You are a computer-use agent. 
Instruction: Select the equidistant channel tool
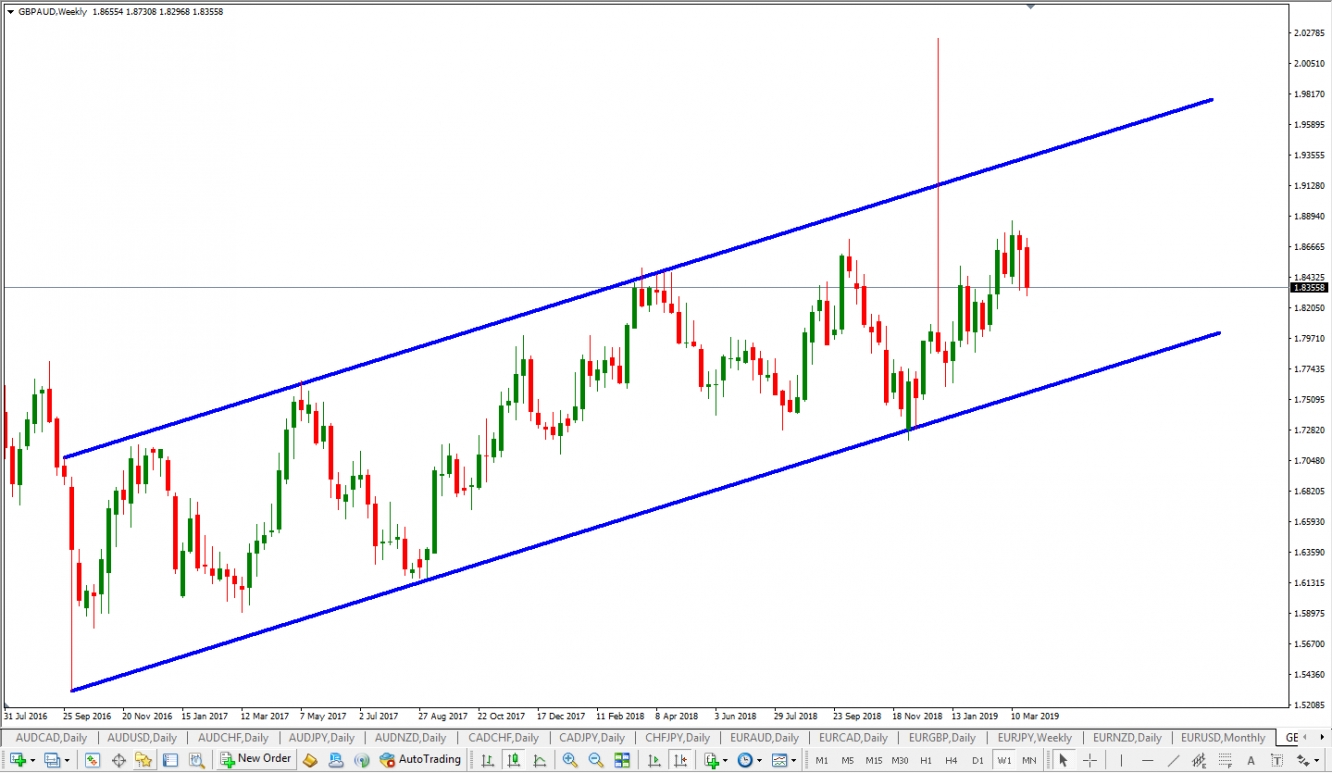1199,760
